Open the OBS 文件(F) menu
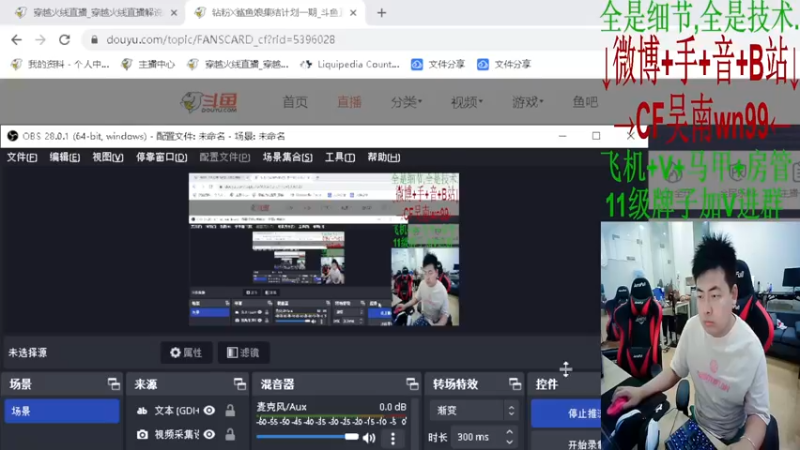This screenshot has height=450, width=800. click(22, 157)
